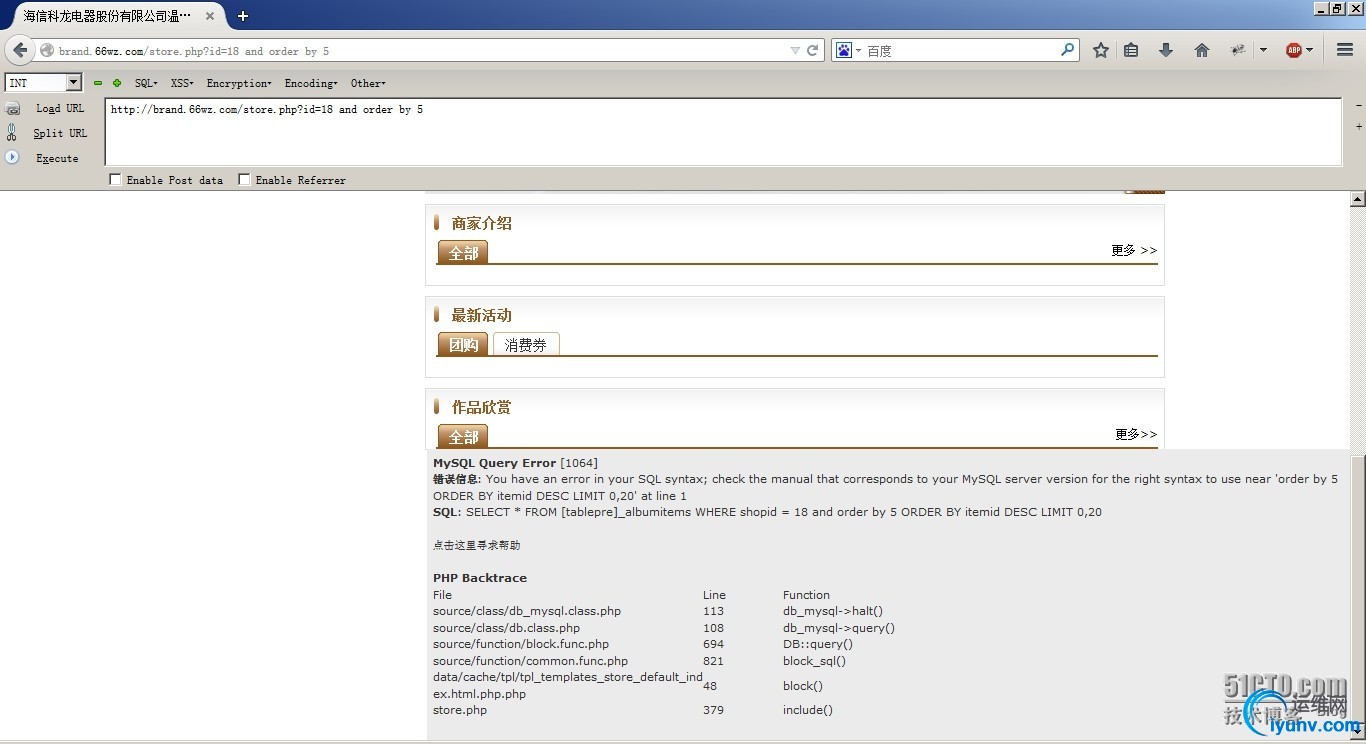Image resolution: width=1366 pixels, height=744 pixels.
Task: Click the globe site identity icon
Action: [47, 51]
